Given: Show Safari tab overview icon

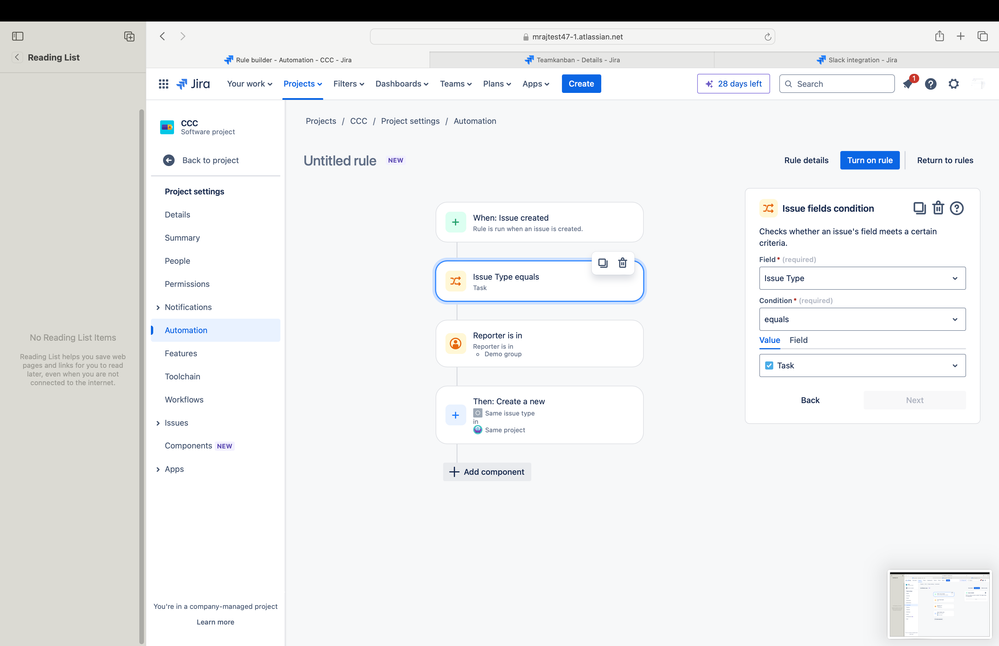Looking at the screenshot, I should [982, 36].
